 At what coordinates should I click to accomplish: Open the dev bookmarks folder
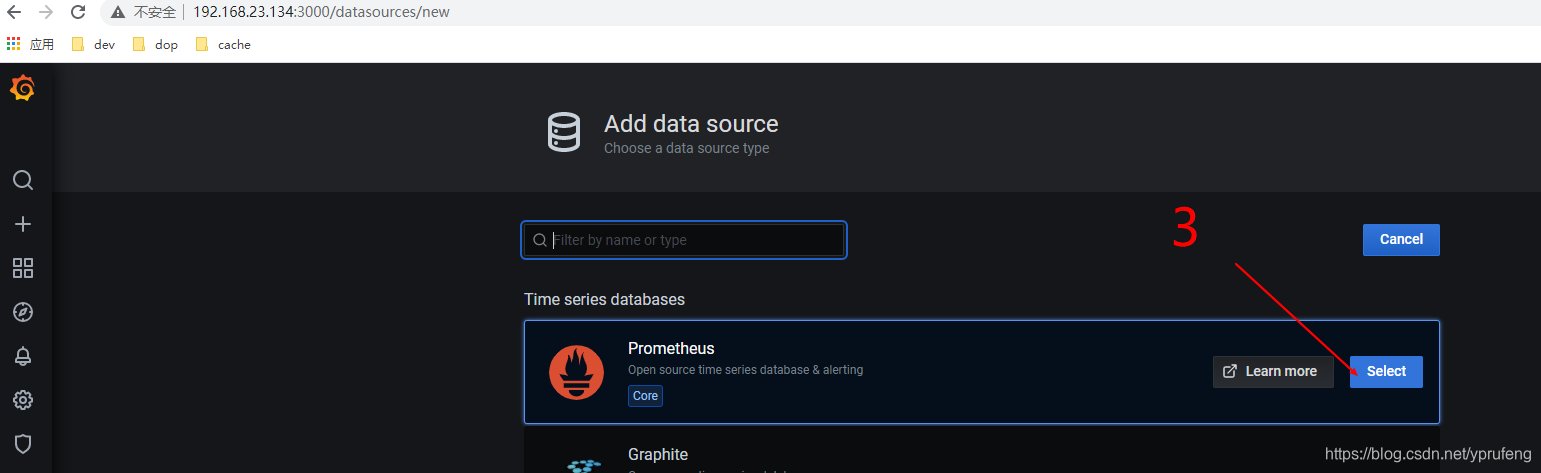[94, 44]
